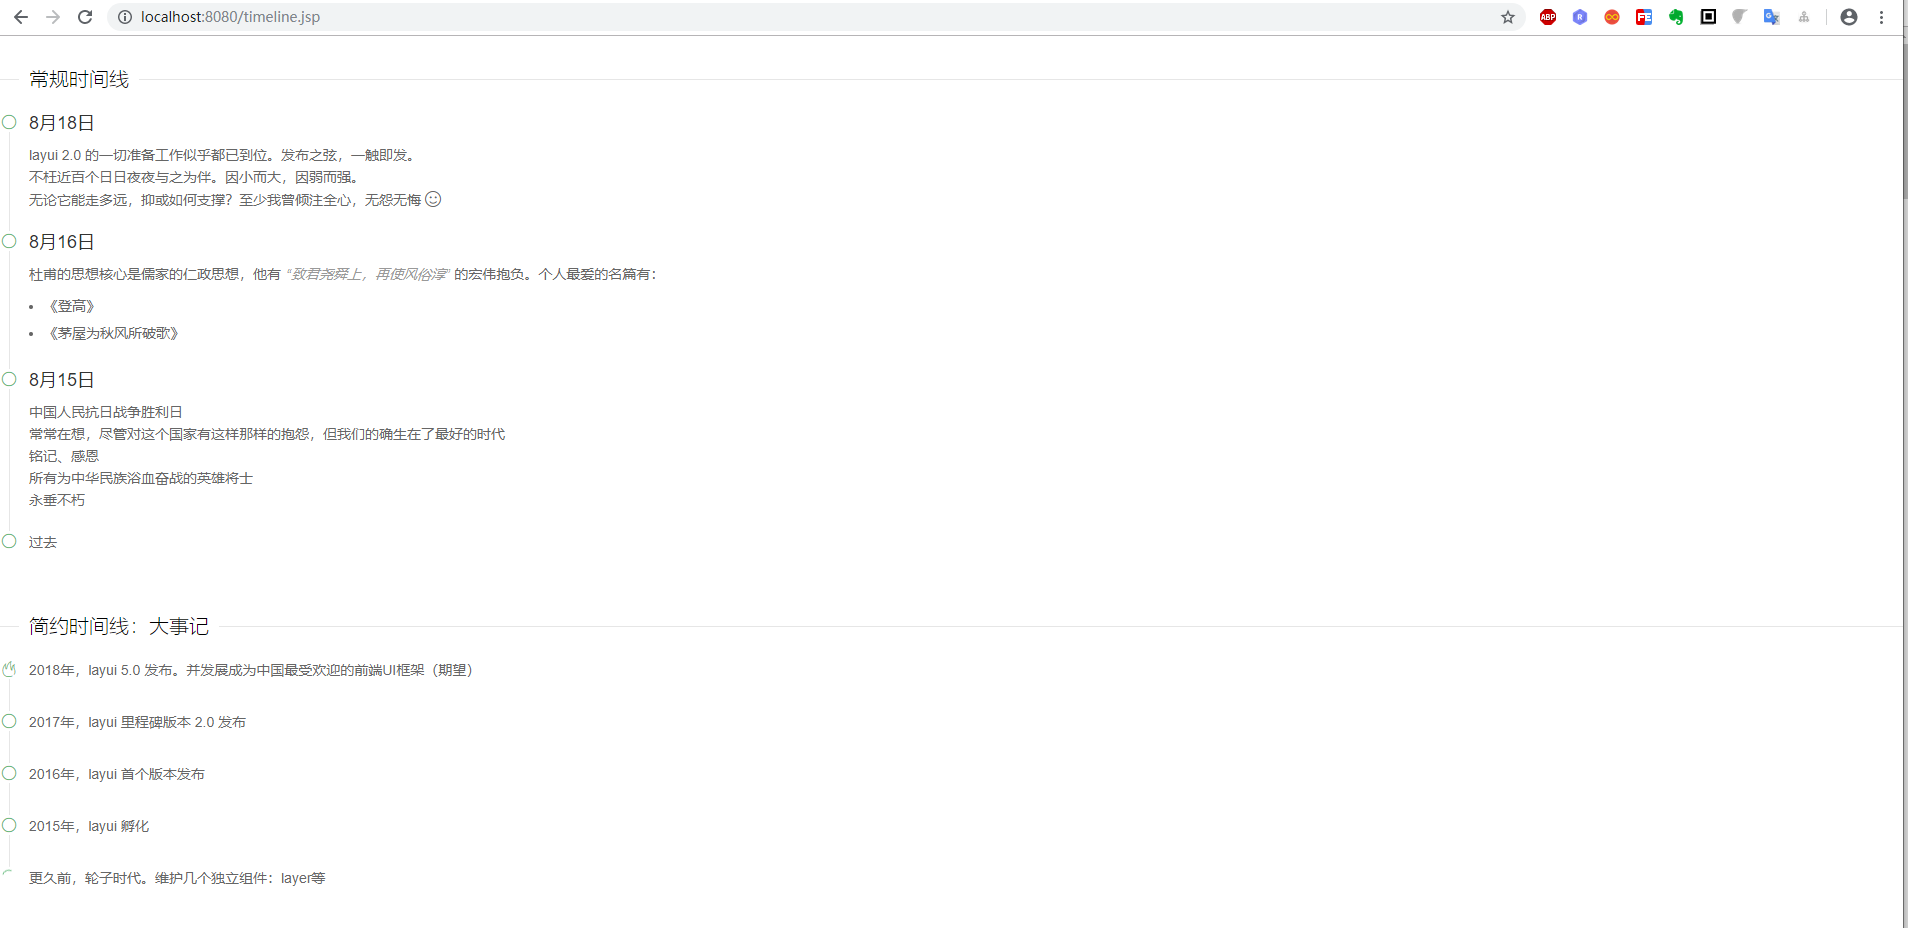This screenshot has width=1908, height=928.
Task: Open the gray wing-shaped extension
Action: [x=1740, y=17]
